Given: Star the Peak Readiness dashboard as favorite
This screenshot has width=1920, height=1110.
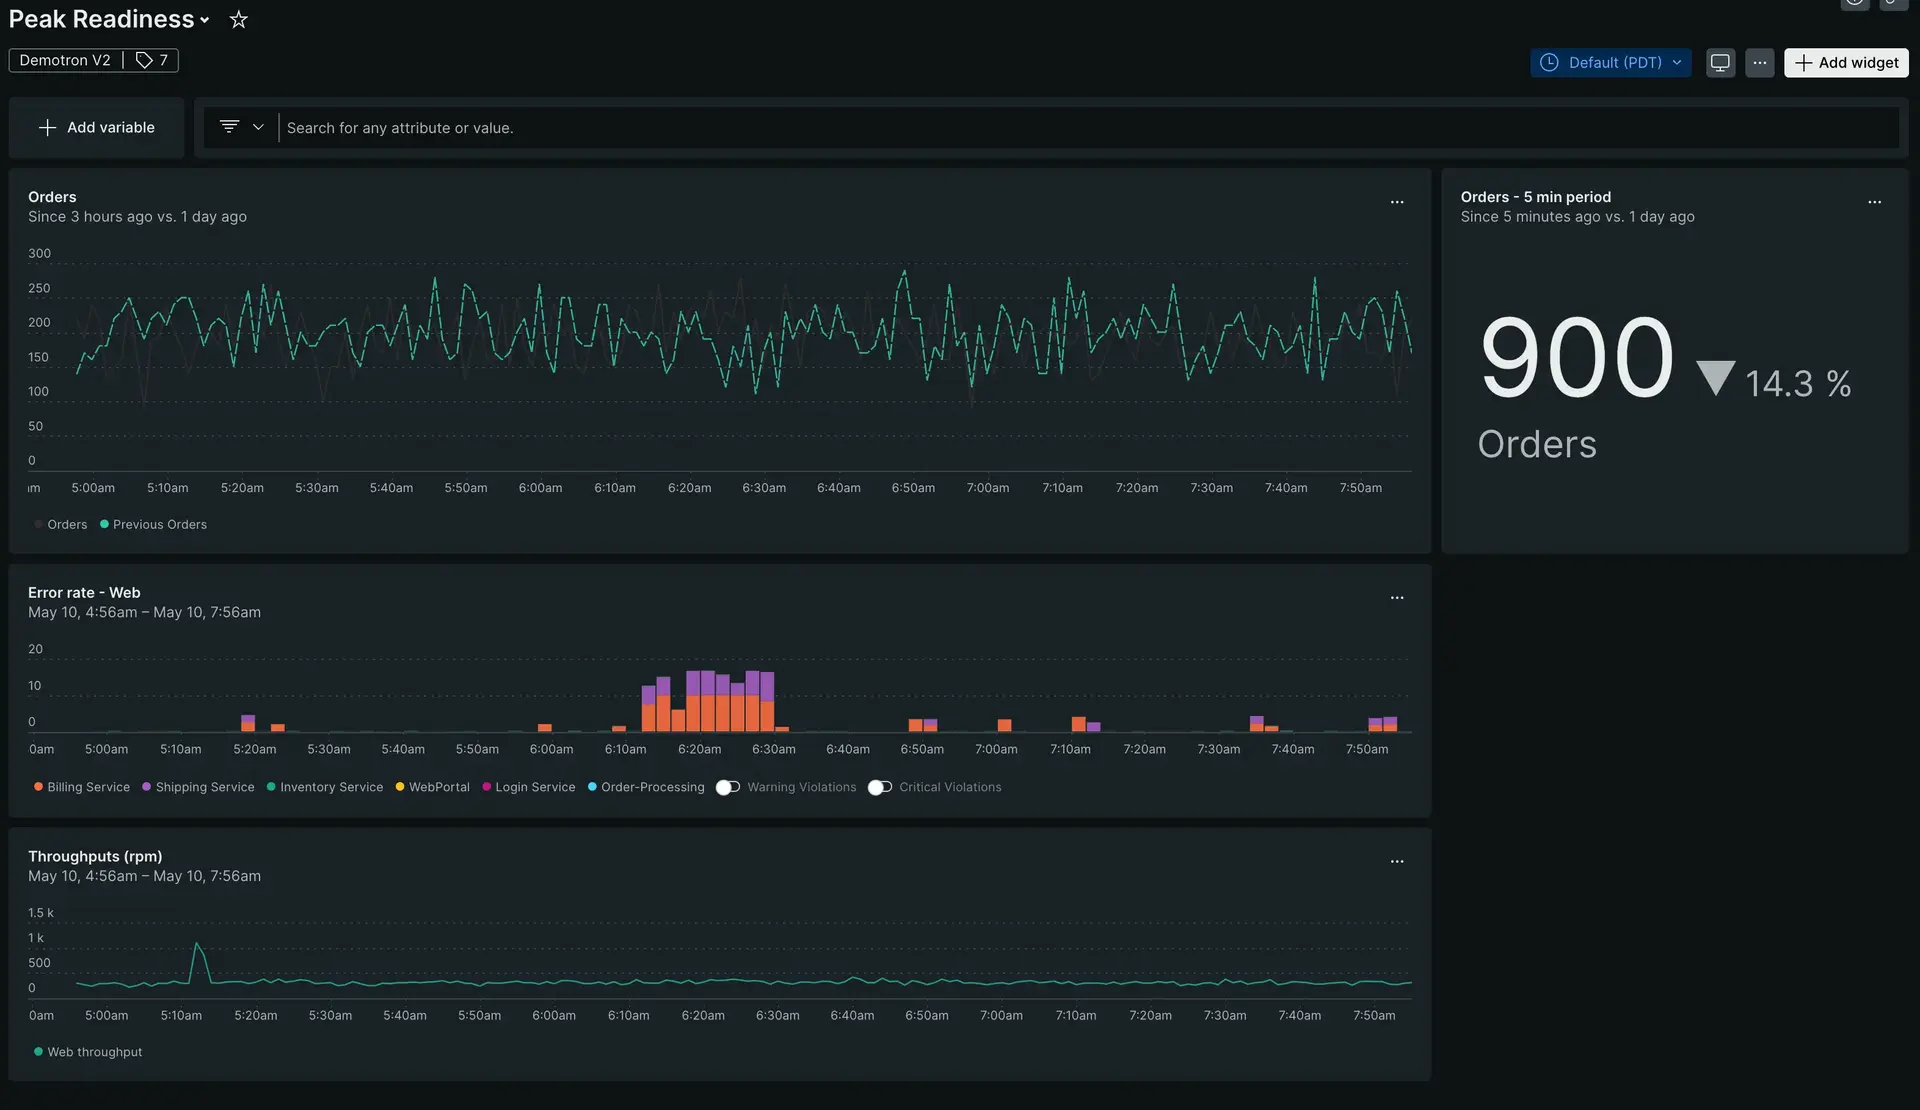Looking at the screenshot, I should [x=238, y=20].
